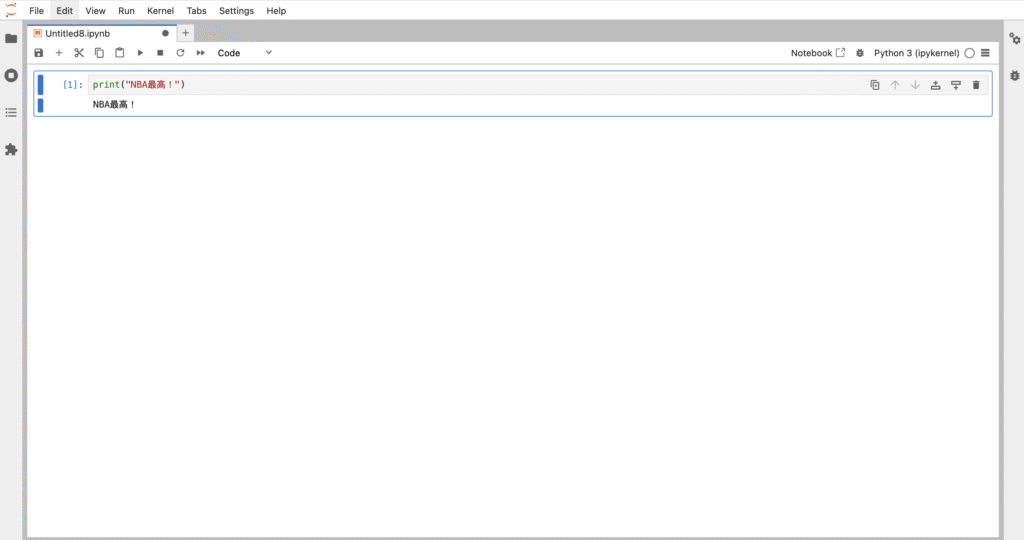Image resolution: width=1024 pixels, height=540 pixels.
Task: Click the [1]: execution count prompt
Action: 72,85
